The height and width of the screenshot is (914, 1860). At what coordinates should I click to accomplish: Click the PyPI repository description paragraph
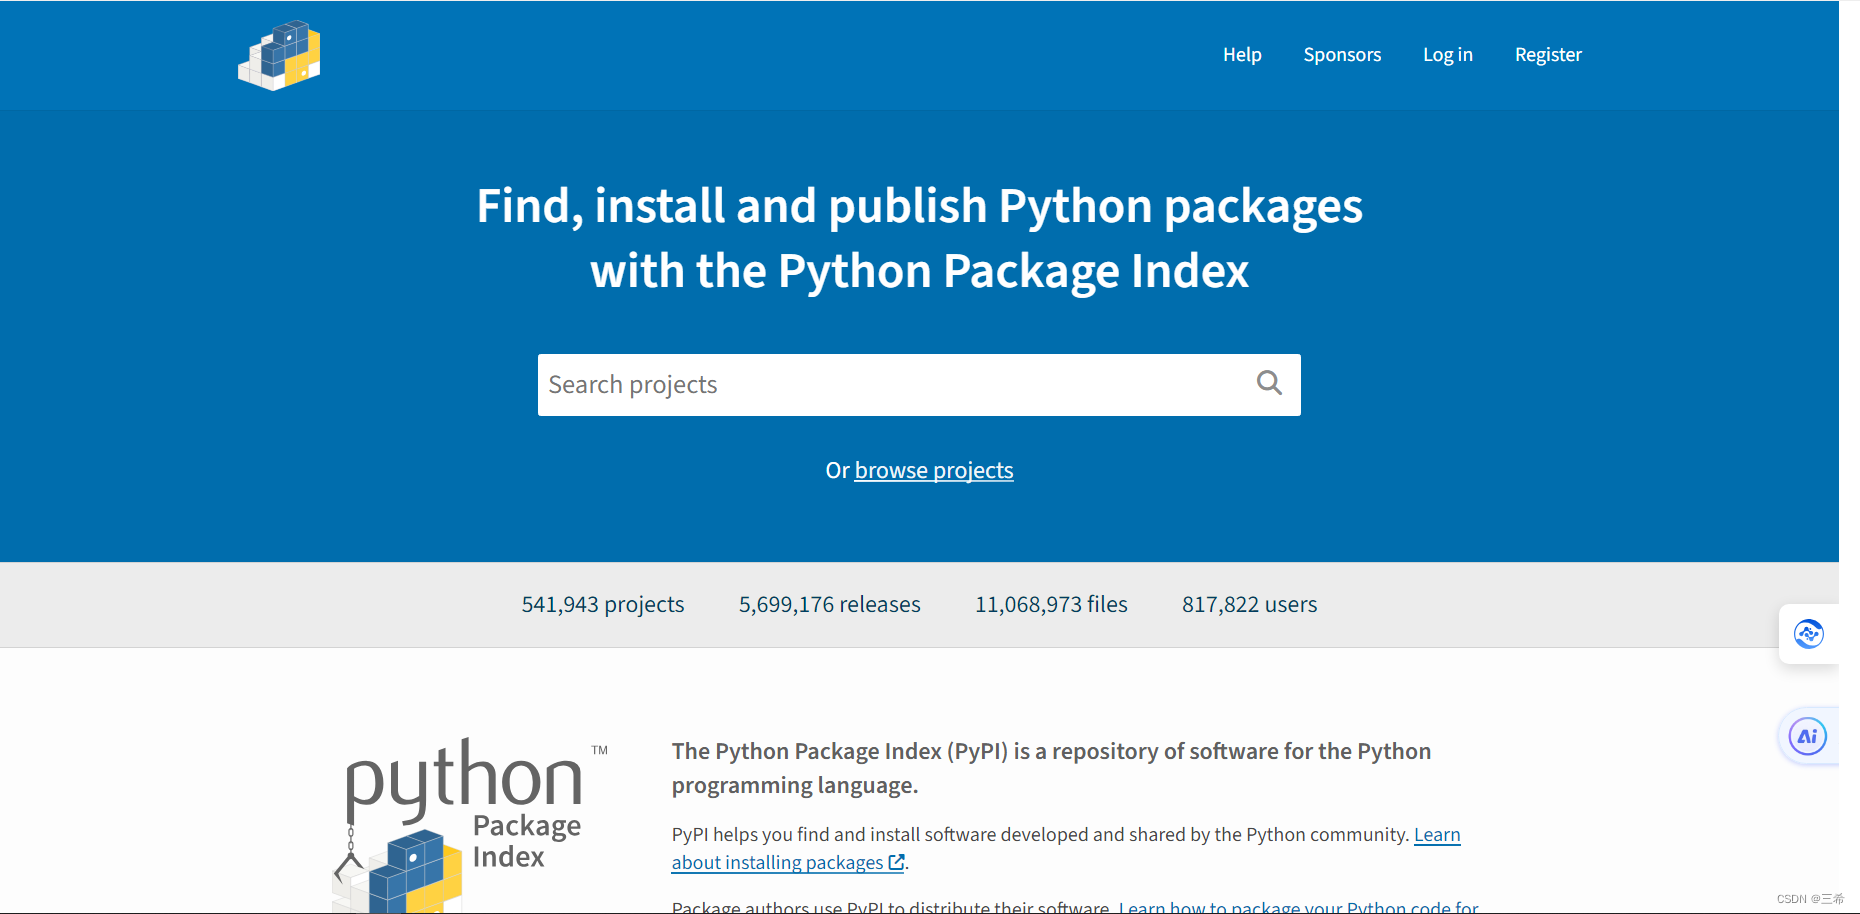click(x=1051, y=768)
